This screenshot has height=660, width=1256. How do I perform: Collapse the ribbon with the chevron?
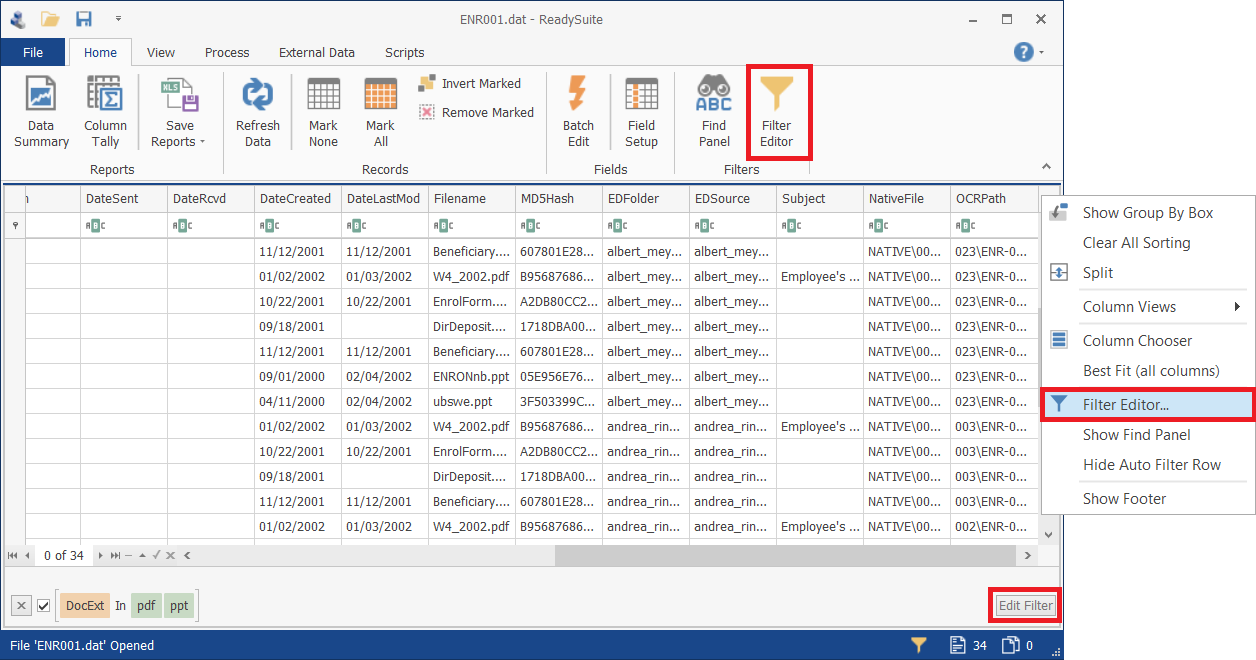(x=1046, y=167)
